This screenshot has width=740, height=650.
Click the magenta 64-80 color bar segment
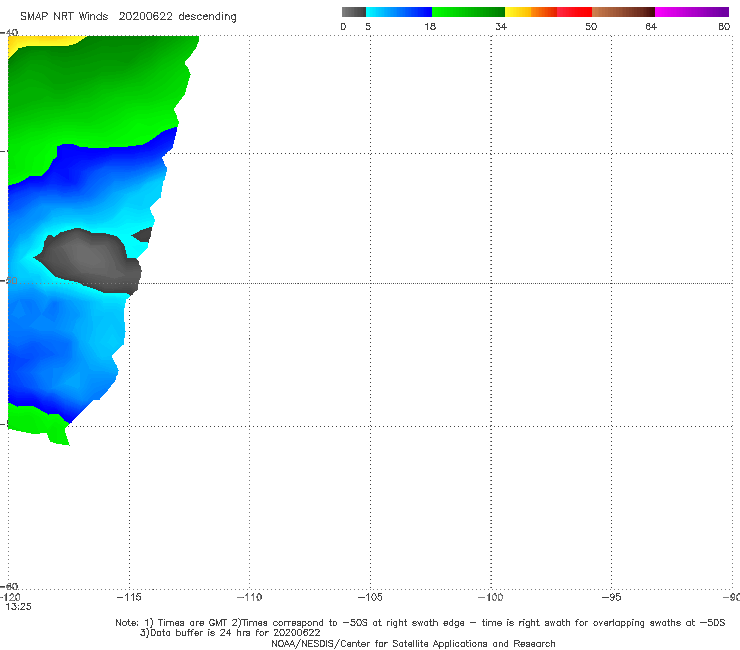coord(692,12)
